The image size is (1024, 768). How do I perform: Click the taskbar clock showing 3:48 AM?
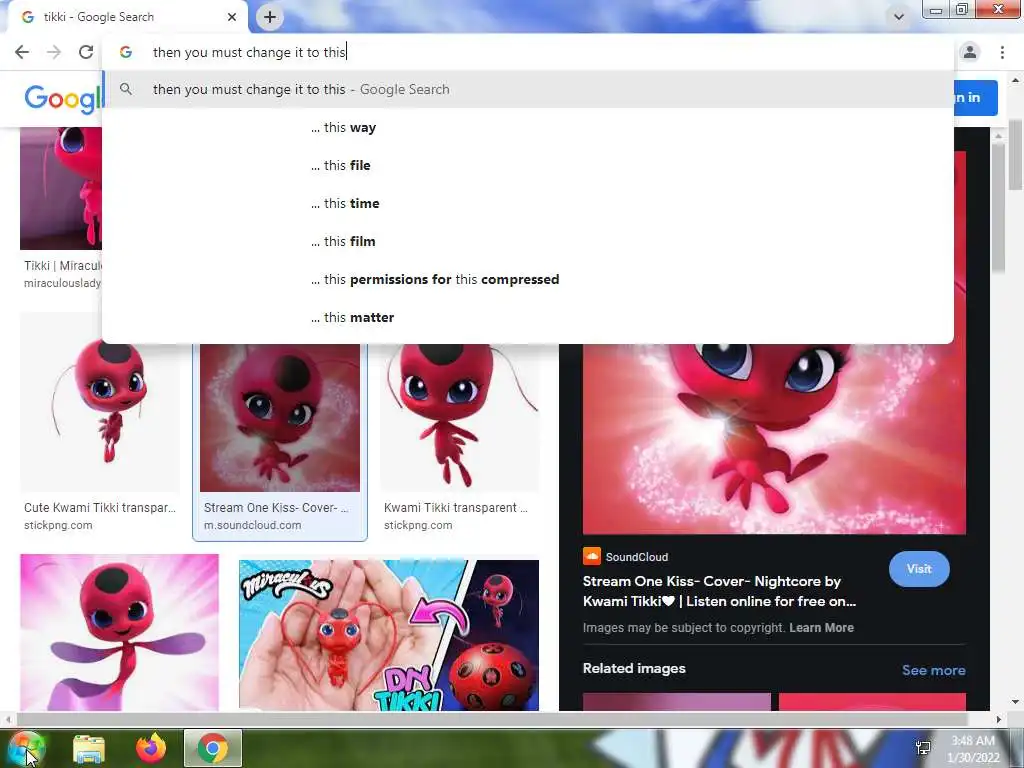tap(974, 749)
